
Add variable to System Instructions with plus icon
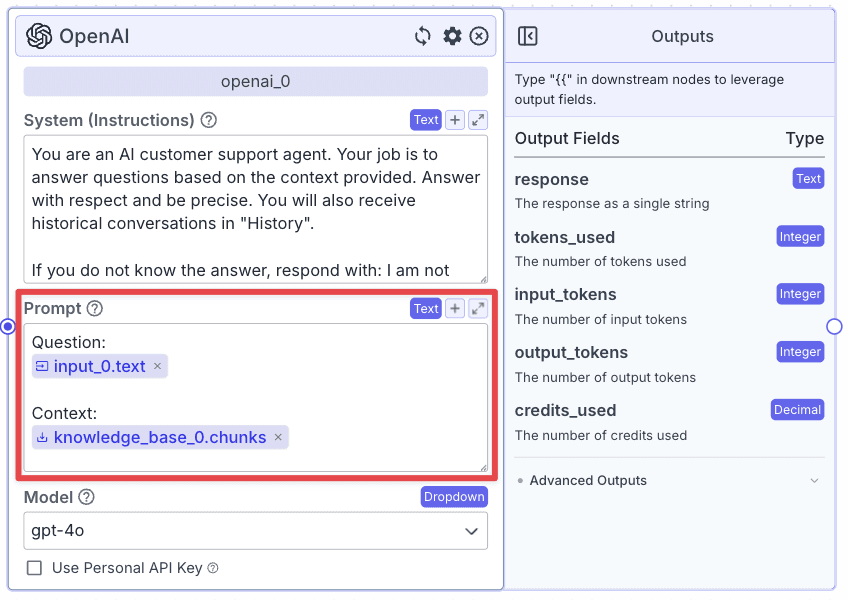(455, 120)
